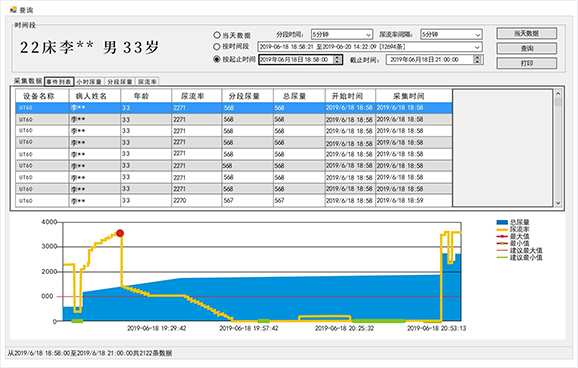This screenshot has height=368, width=578.
Task: Click the 4000 y-axis label
Action: pos(49,222)
